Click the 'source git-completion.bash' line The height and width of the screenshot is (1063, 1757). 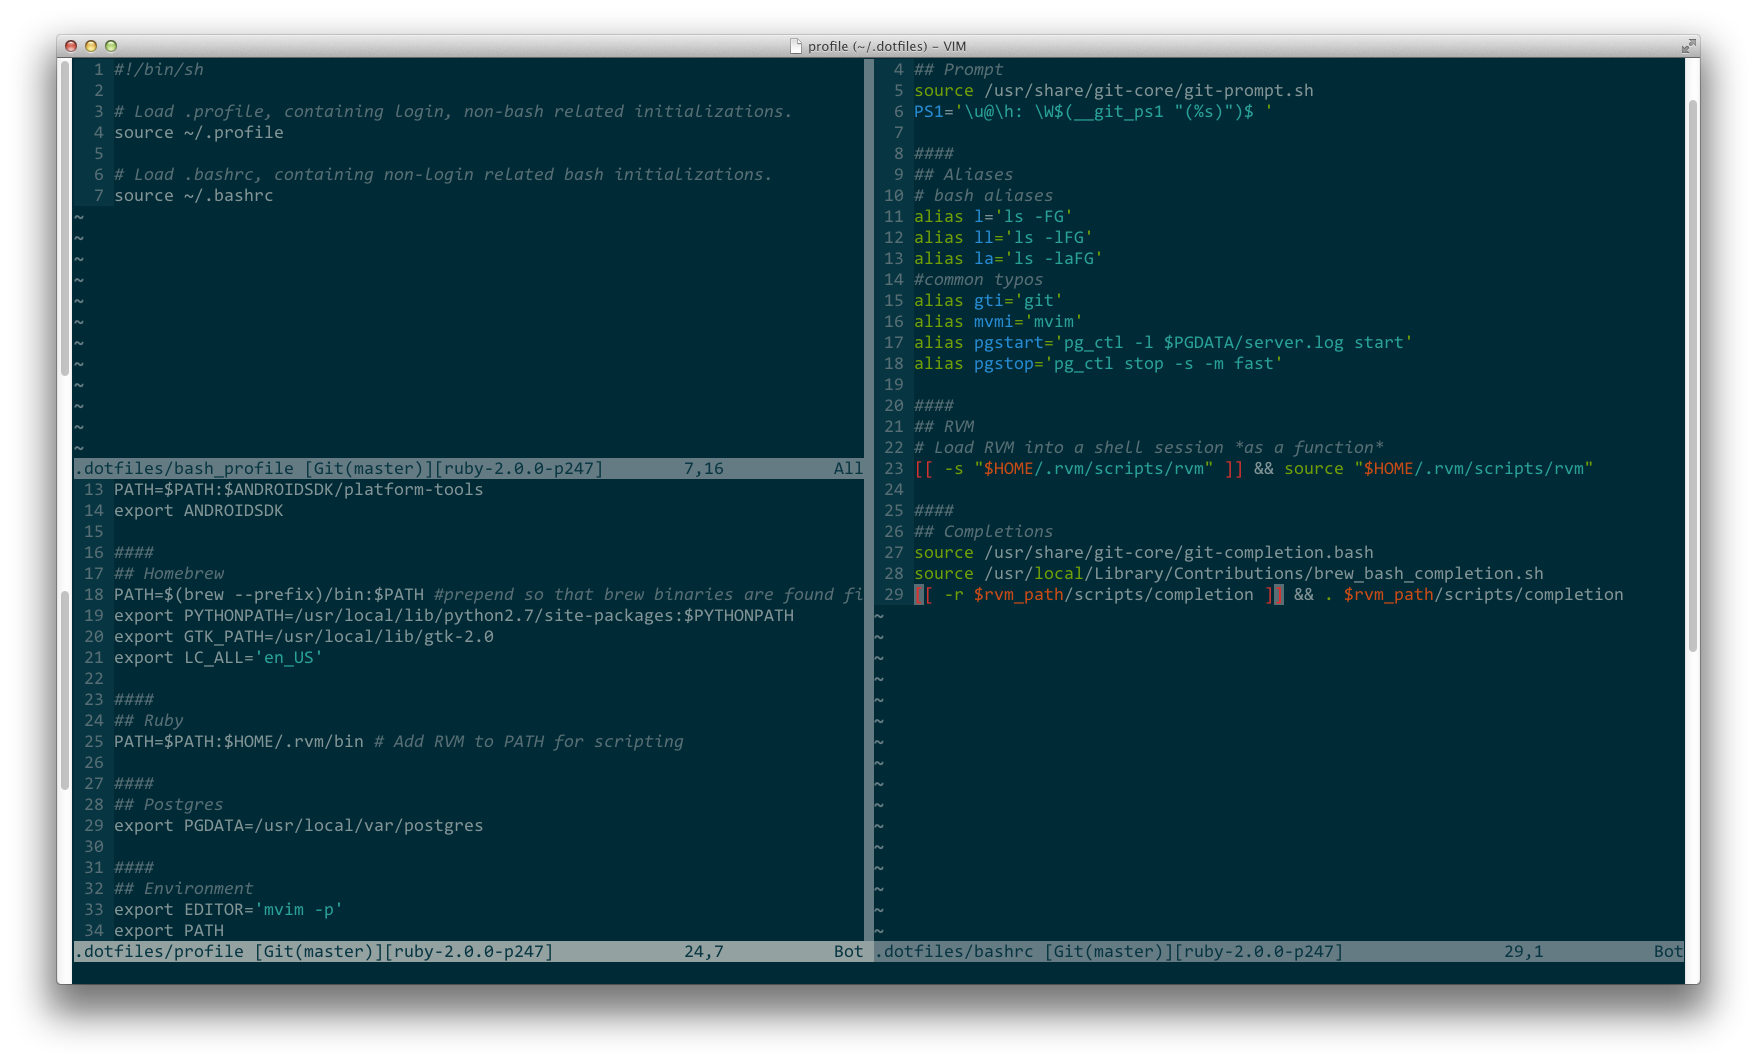pos(1144,552)
